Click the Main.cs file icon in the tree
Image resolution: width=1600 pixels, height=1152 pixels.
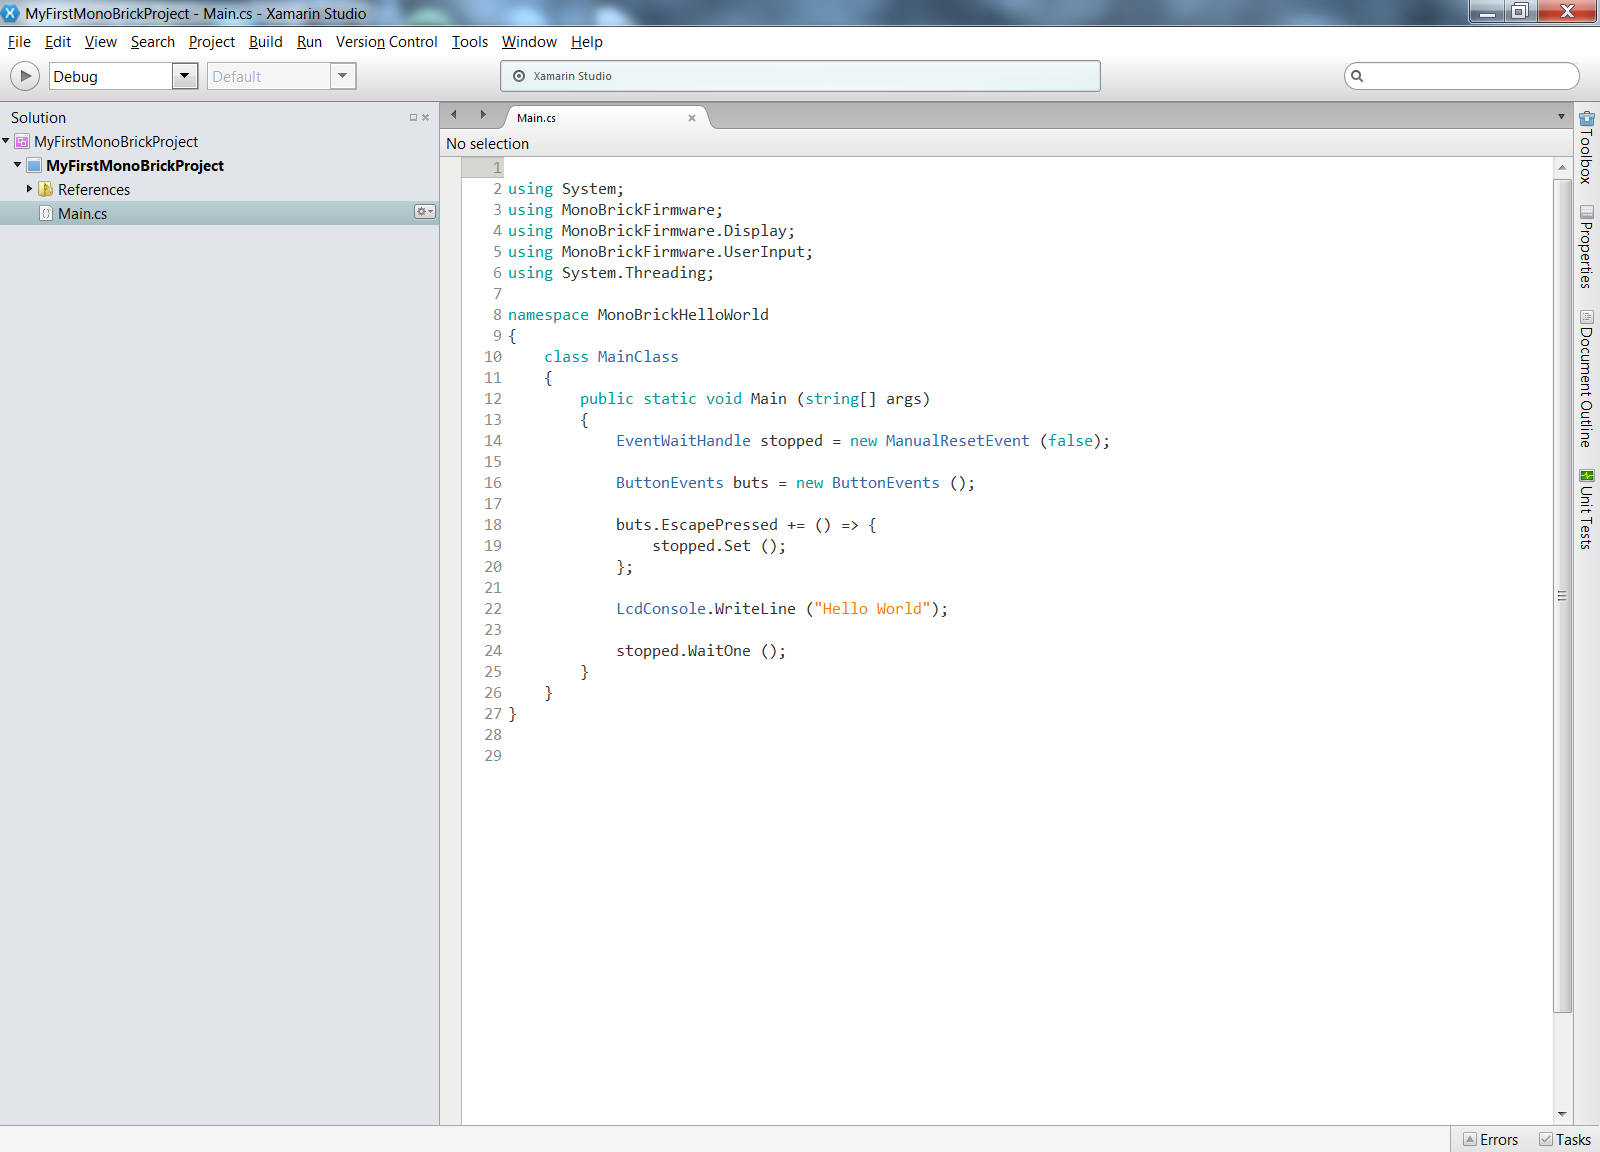[46, 213]
